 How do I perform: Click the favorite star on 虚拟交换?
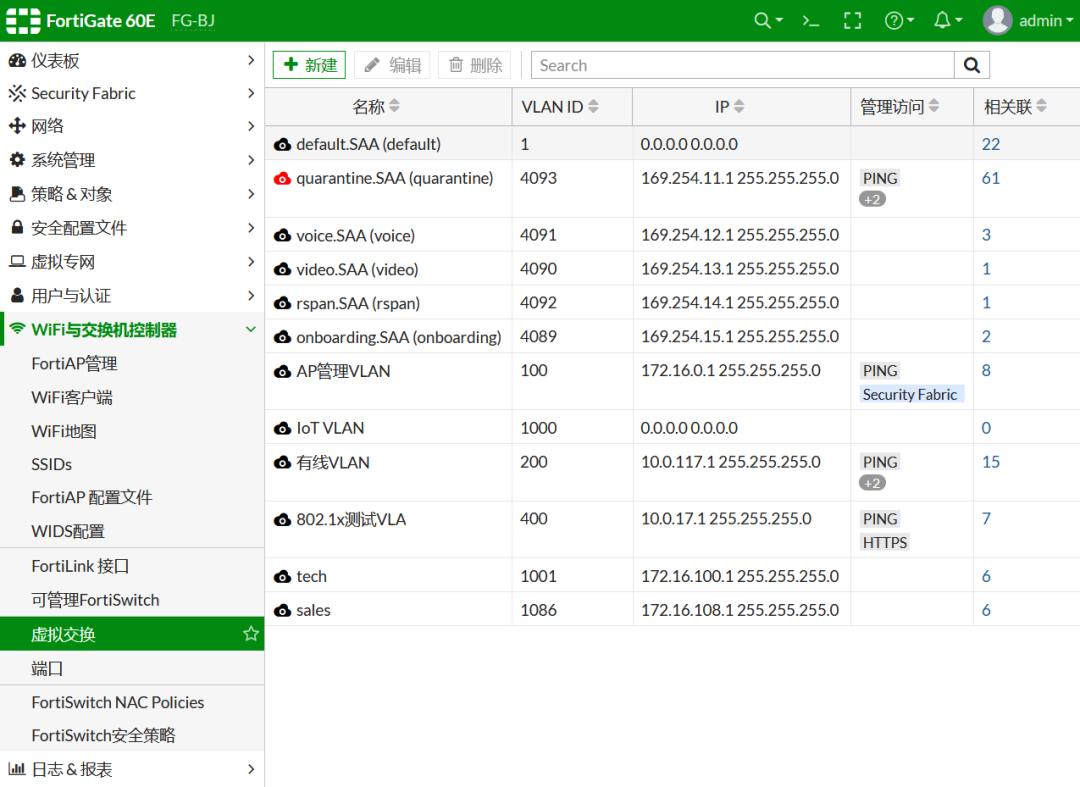click(x=251, y=634)
